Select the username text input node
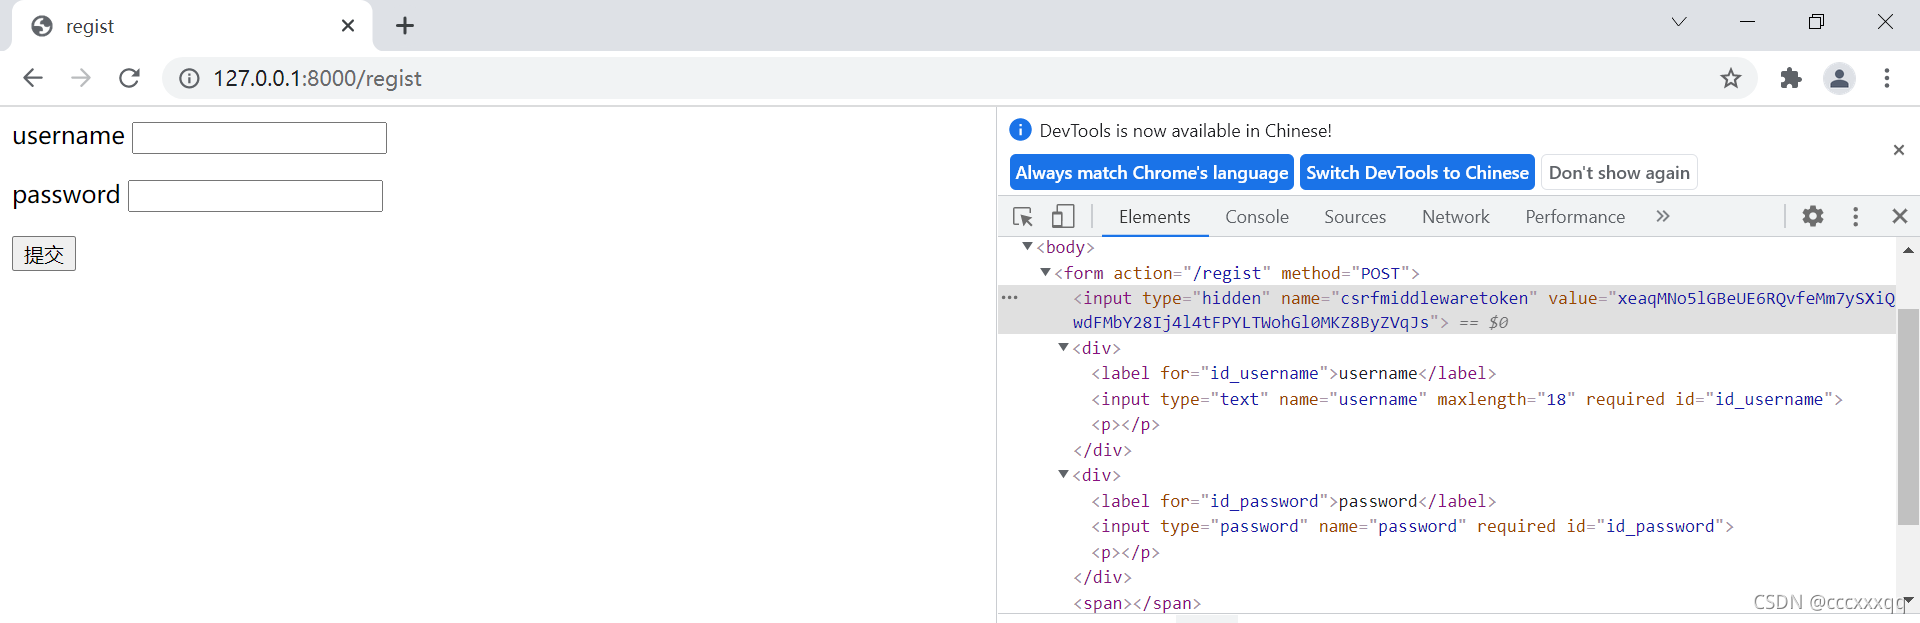Viewport: 1920px width, 623px height. [1467, 399]
